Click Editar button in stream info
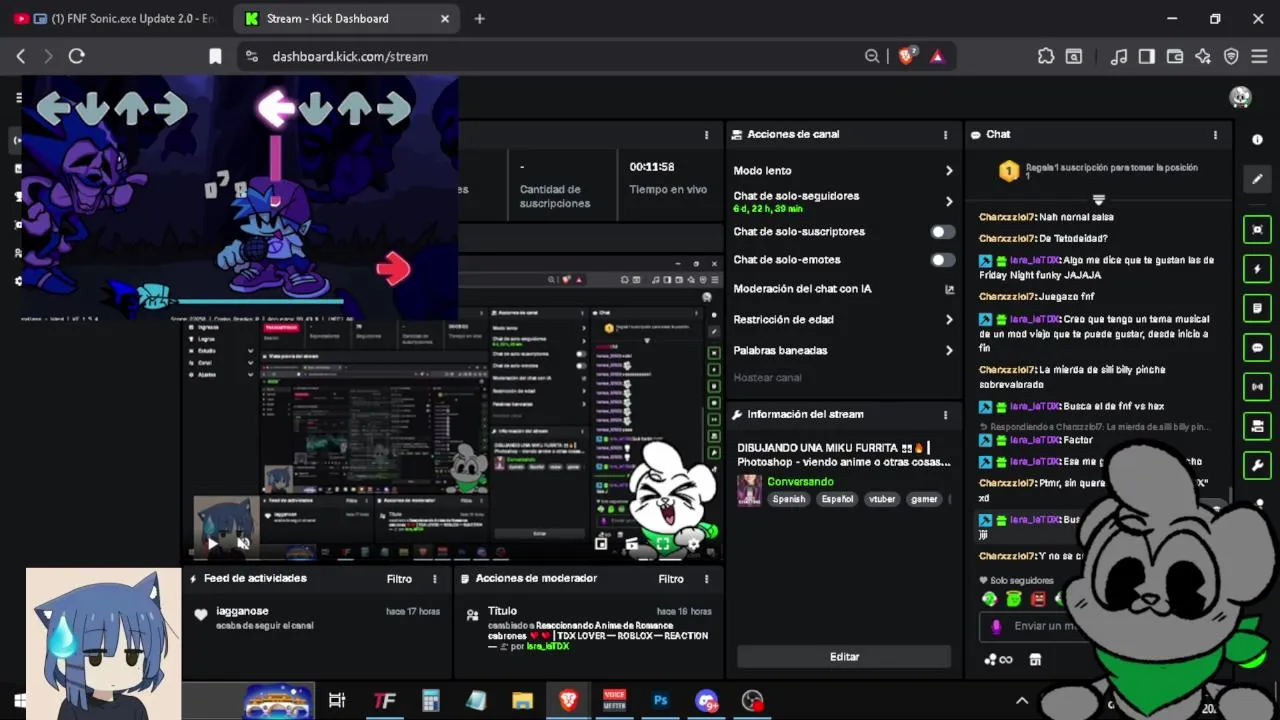 click(844, 657)
